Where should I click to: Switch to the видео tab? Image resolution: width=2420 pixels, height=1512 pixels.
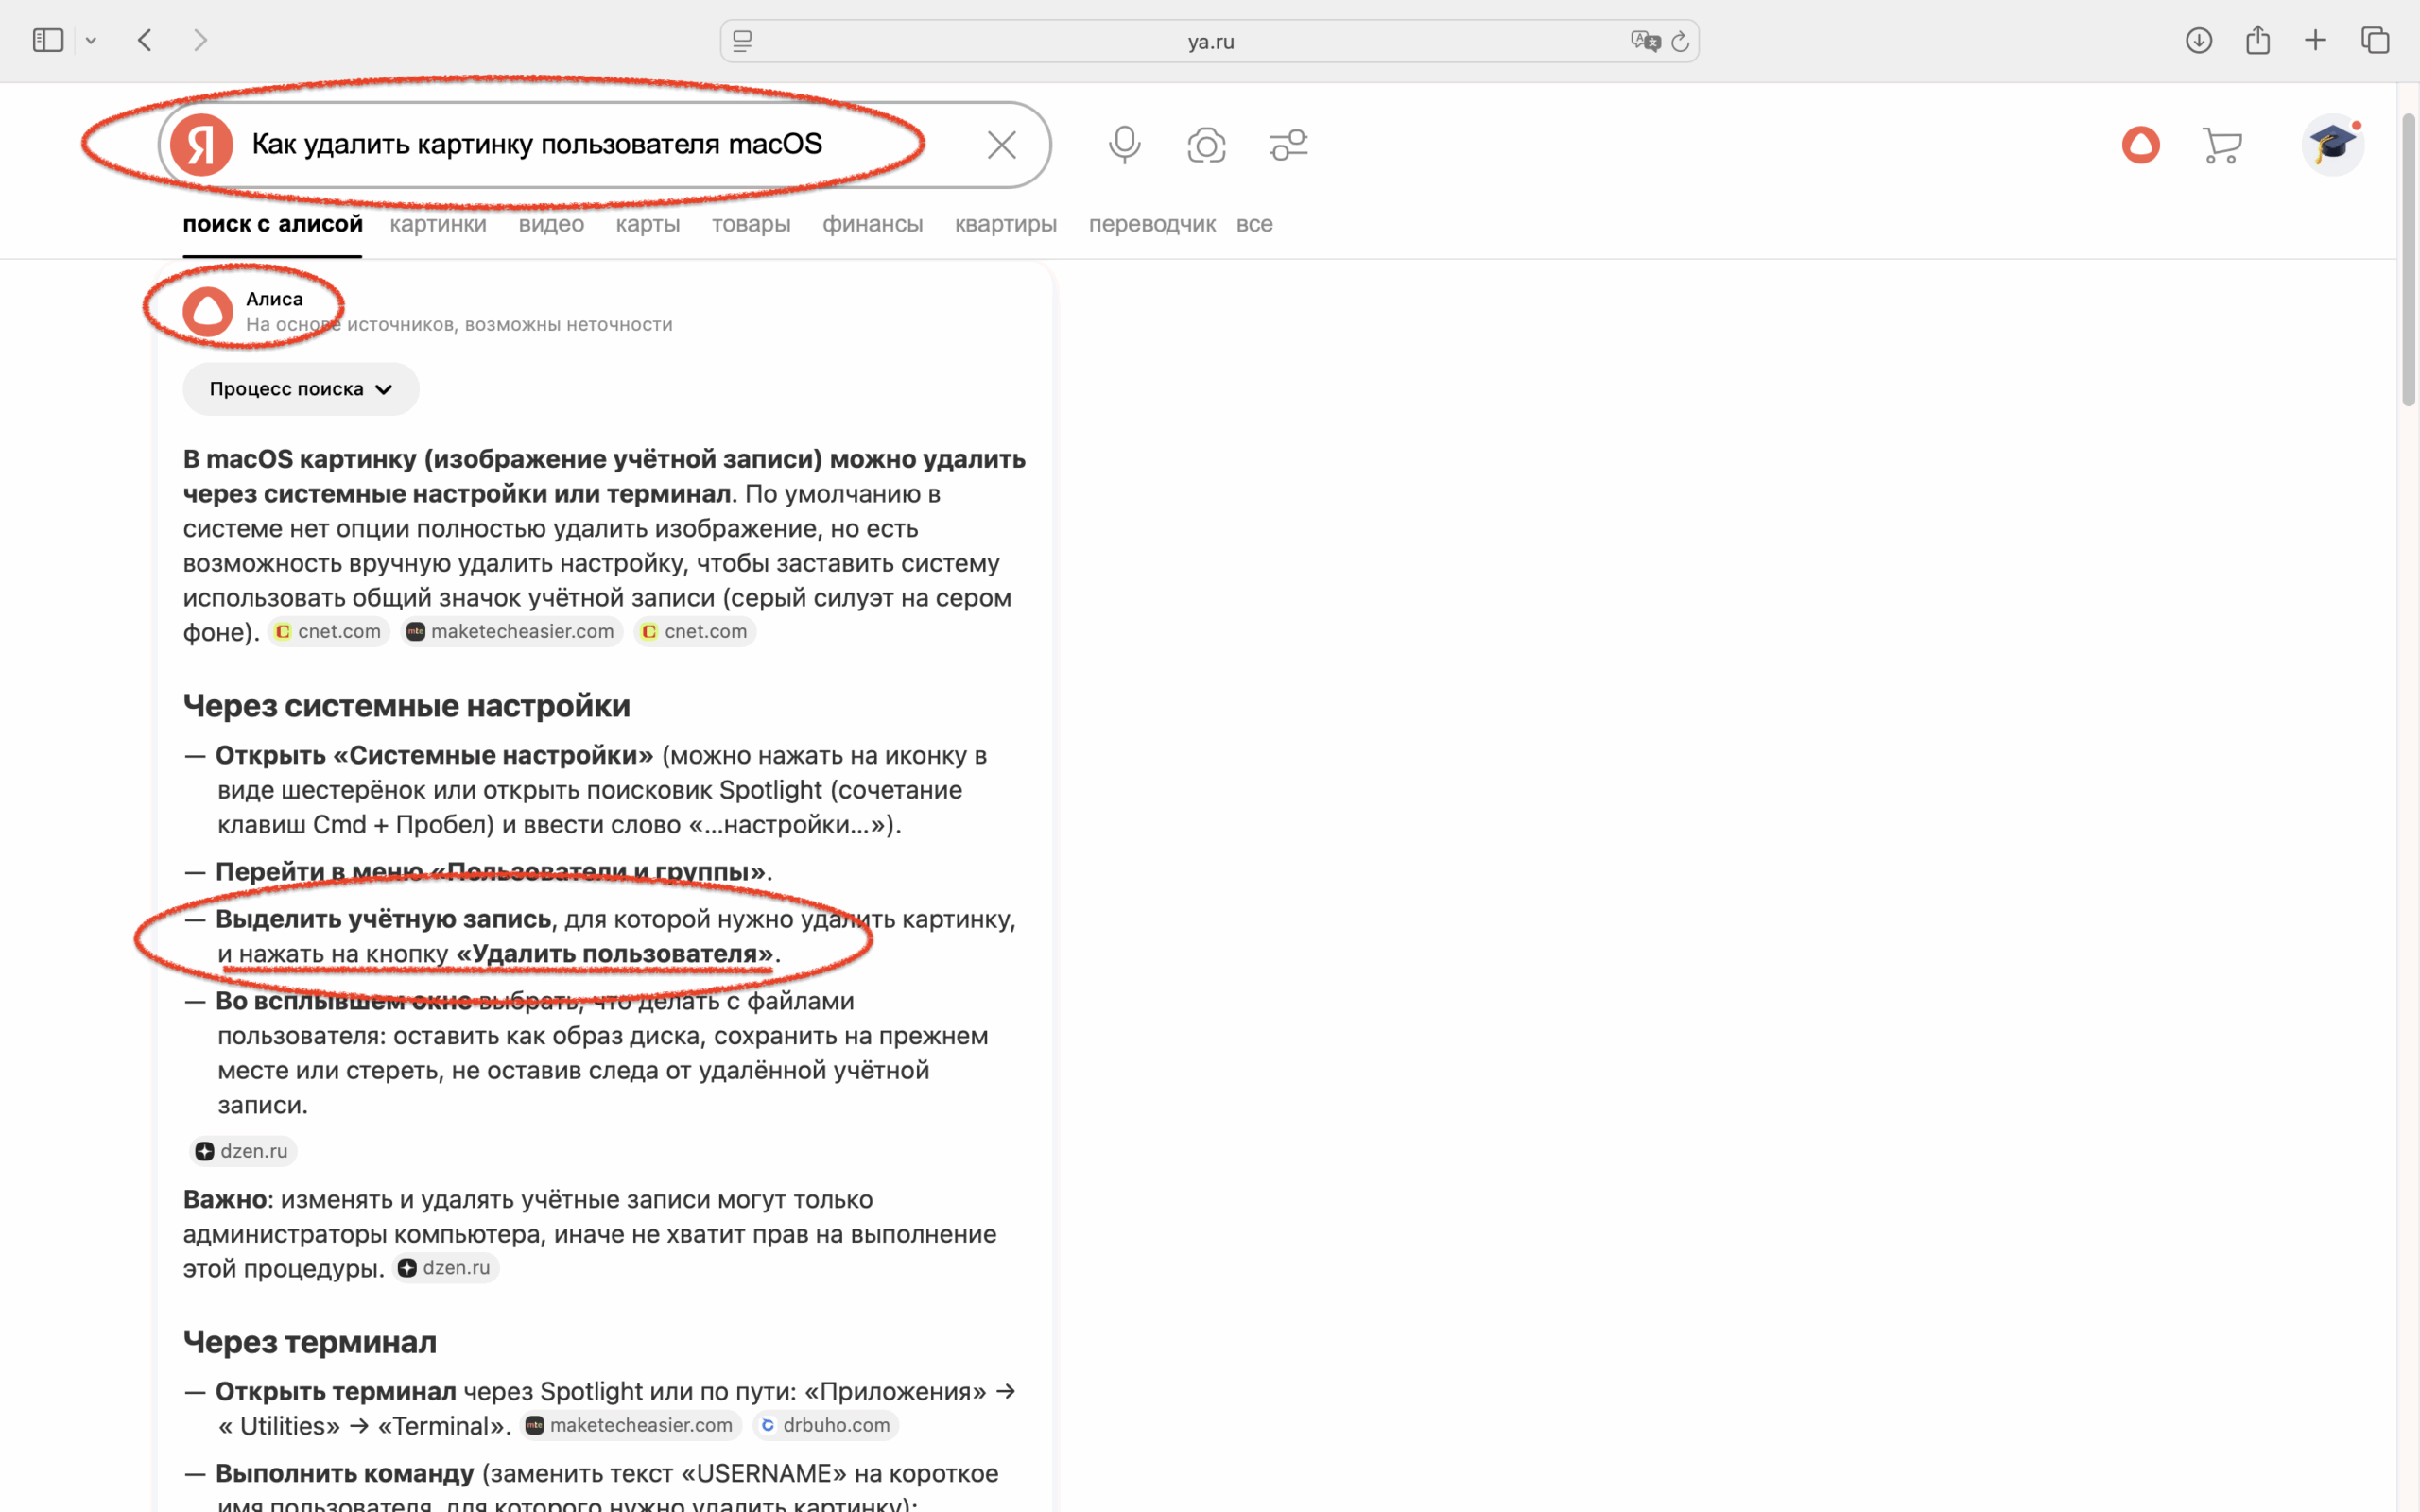point(551,224)
